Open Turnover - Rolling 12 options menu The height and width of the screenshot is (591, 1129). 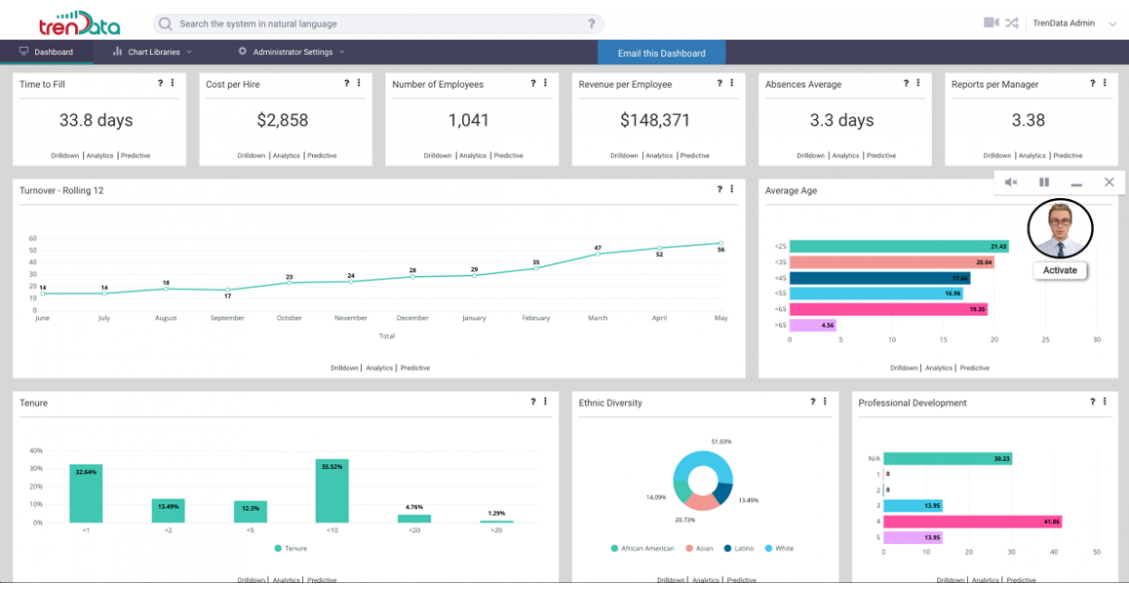pos(732,190)
